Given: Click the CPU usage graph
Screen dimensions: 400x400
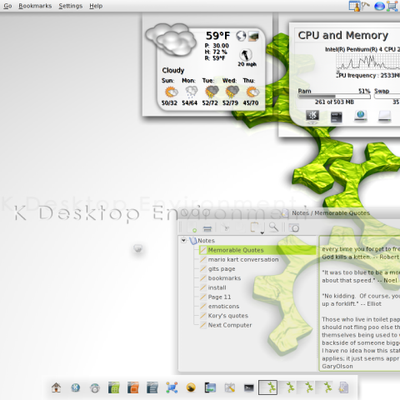Looking at the screenshot, I should 368,63.
